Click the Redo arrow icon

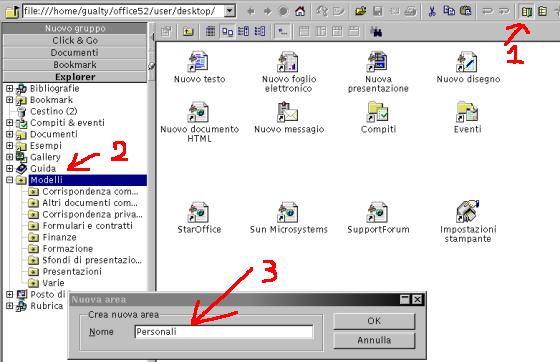pyautogui.click(x=503, y=11)
